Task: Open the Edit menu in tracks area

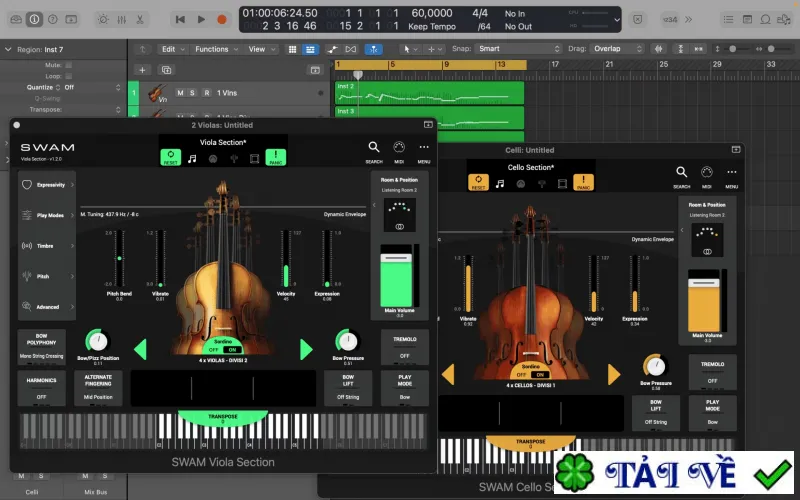Action: (172, 49)
